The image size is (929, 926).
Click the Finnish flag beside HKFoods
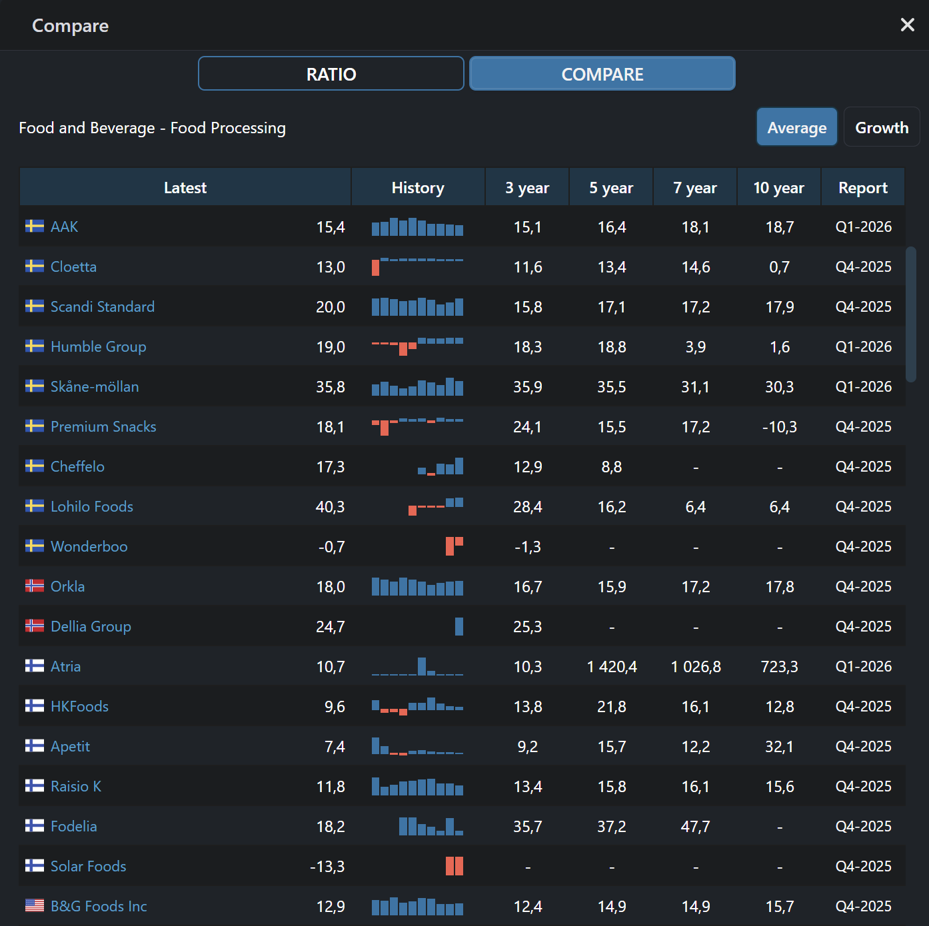pos(34,706)
